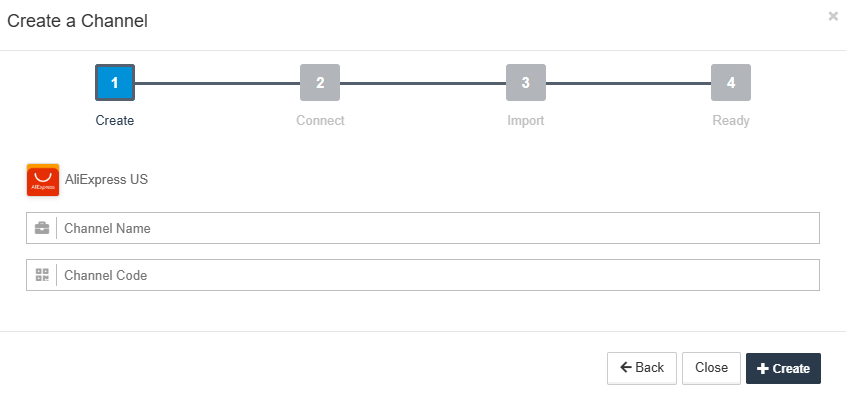Click the Connect step label

320,120
